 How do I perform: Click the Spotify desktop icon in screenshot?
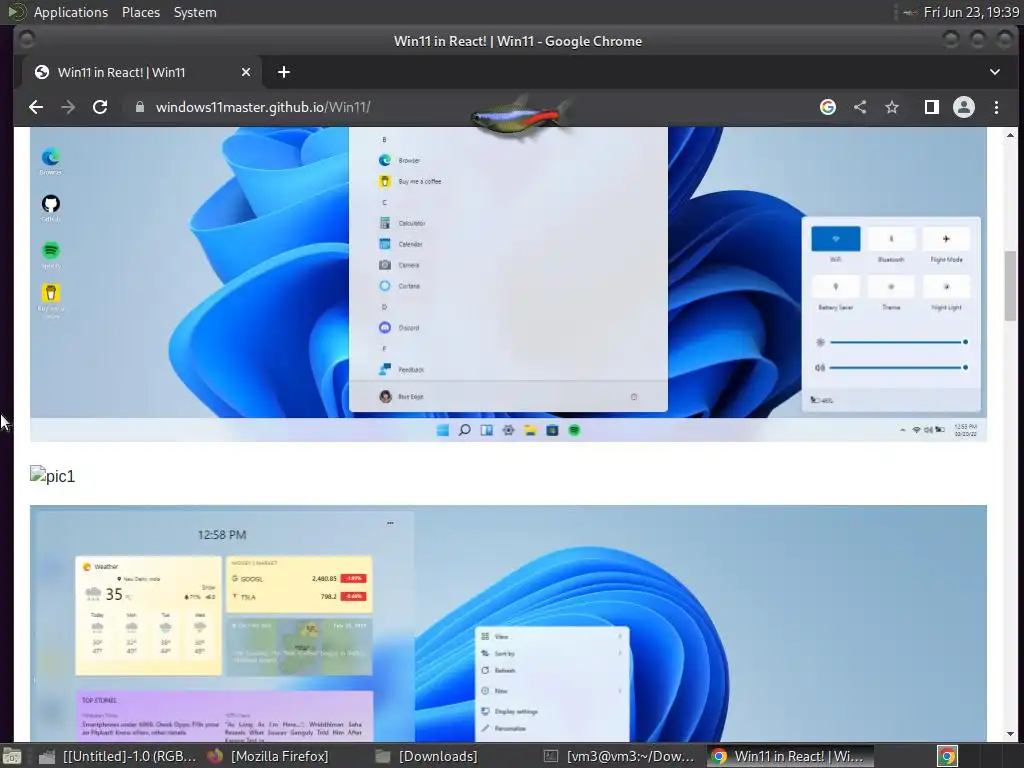pos(51,255)
